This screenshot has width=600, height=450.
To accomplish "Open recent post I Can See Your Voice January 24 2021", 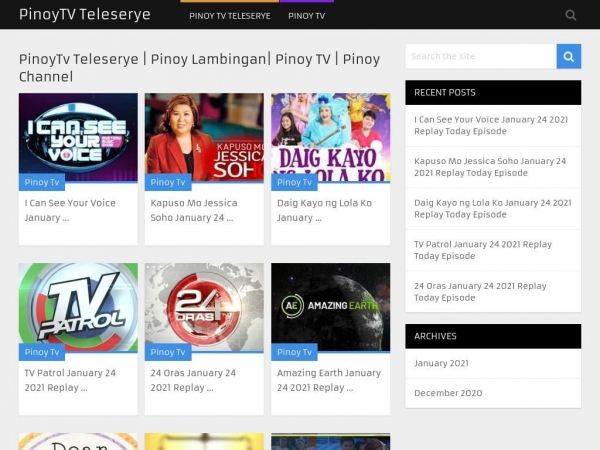I will click(491, 126).
